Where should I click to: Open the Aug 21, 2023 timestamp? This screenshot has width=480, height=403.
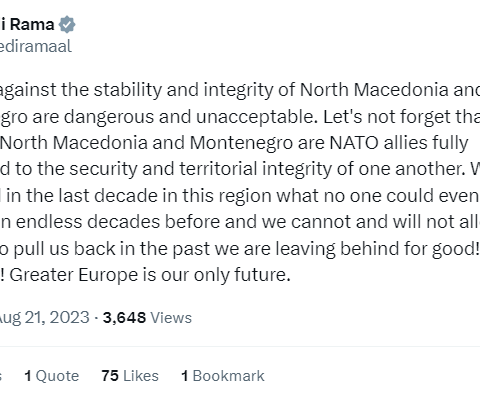point(44,318)
